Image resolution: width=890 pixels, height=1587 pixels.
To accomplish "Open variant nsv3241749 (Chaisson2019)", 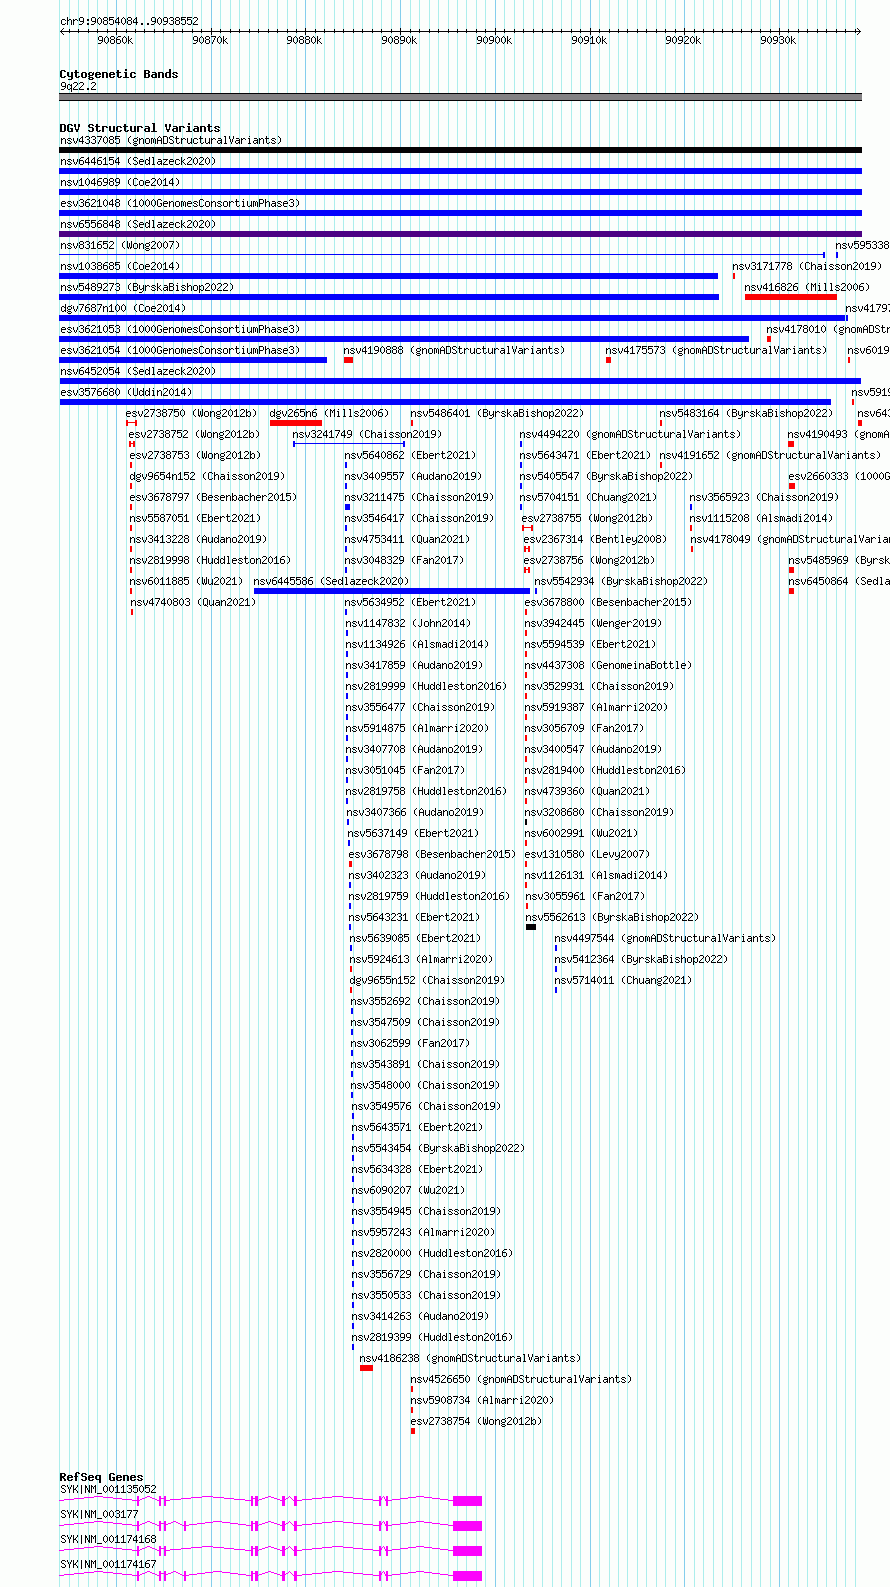I will point(367,434).
